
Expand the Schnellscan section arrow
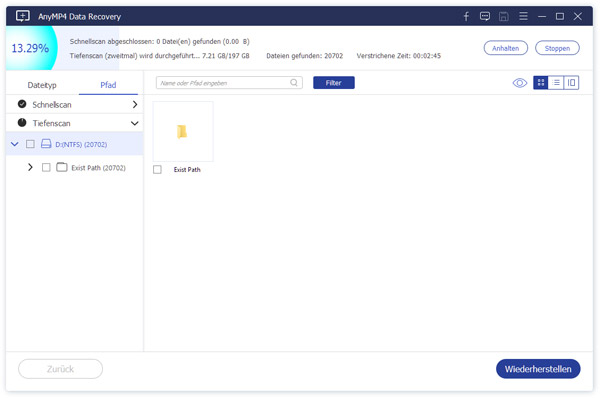pyautogui.click(x=135, y=104)
